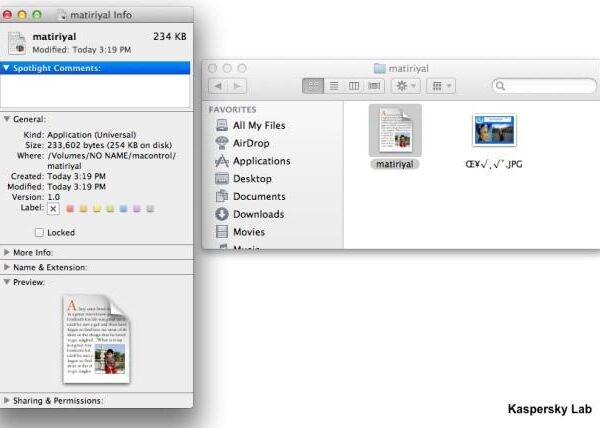600x428 pixels.
Task: Enable the Locked checkbox
Action: [x=39, y=232]
